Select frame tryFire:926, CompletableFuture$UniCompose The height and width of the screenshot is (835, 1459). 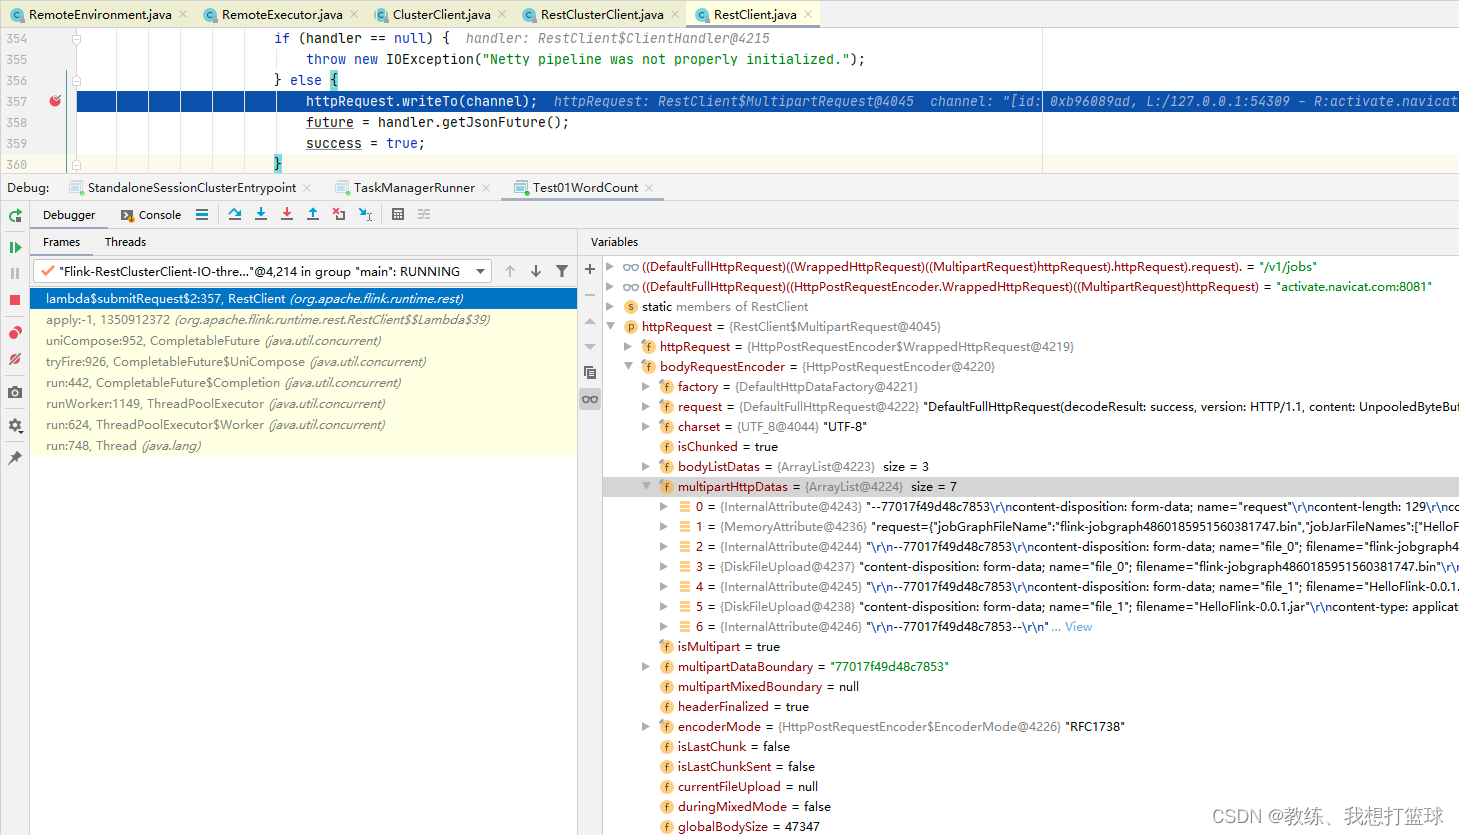303,361
